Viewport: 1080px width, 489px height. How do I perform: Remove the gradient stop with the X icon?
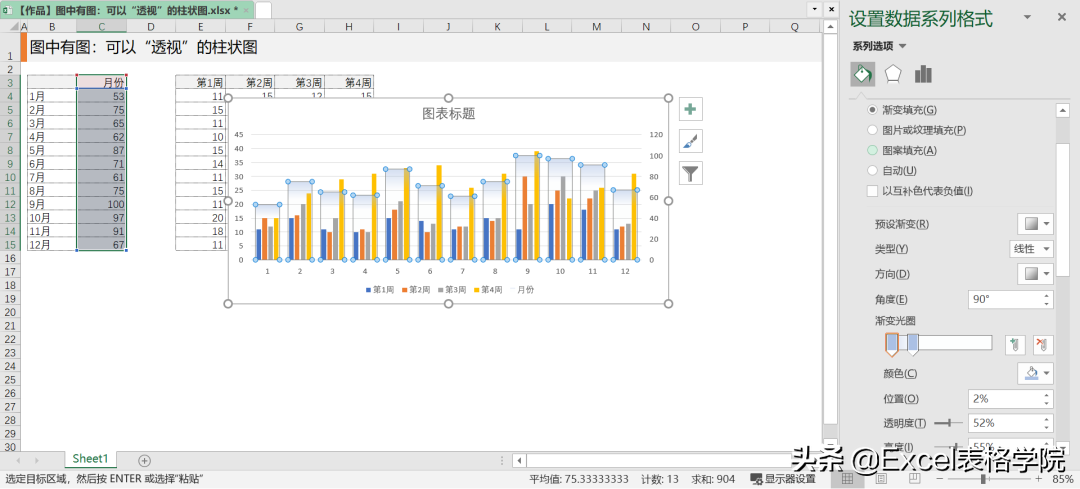1043,344
